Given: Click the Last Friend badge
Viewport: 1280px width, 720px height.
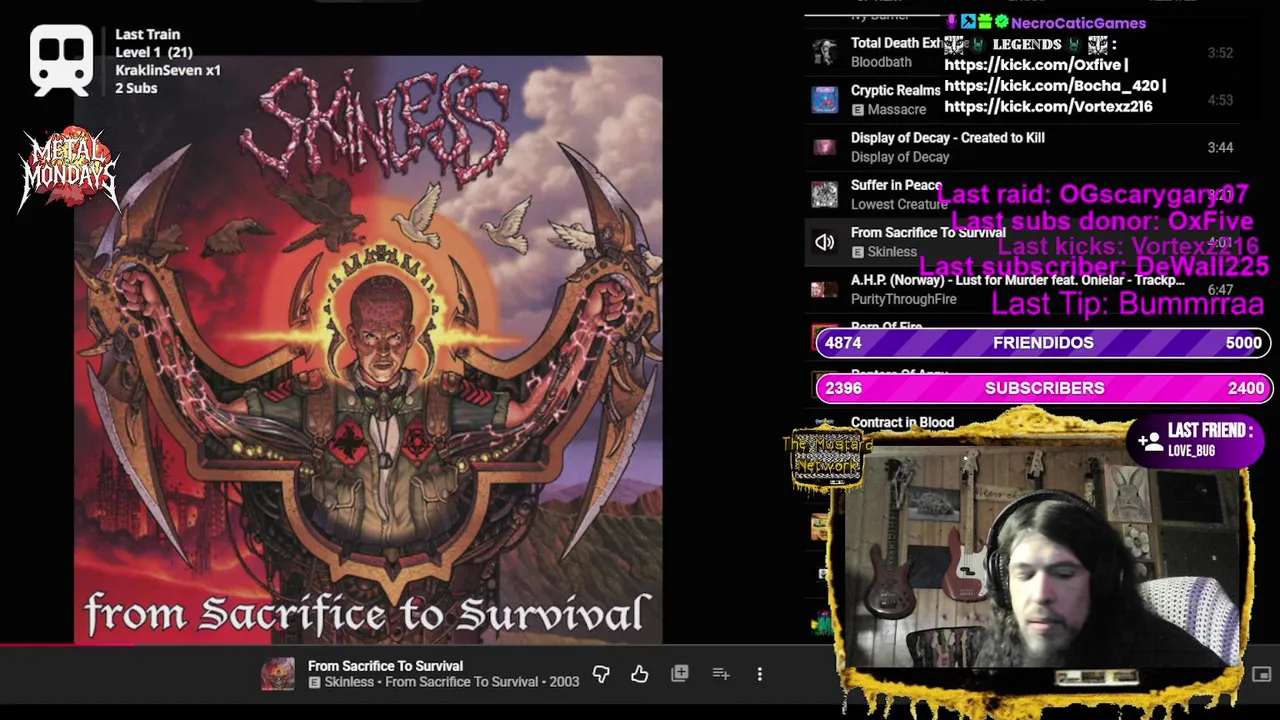Looking at the screenshot, I should click(x=1195, y=440).
